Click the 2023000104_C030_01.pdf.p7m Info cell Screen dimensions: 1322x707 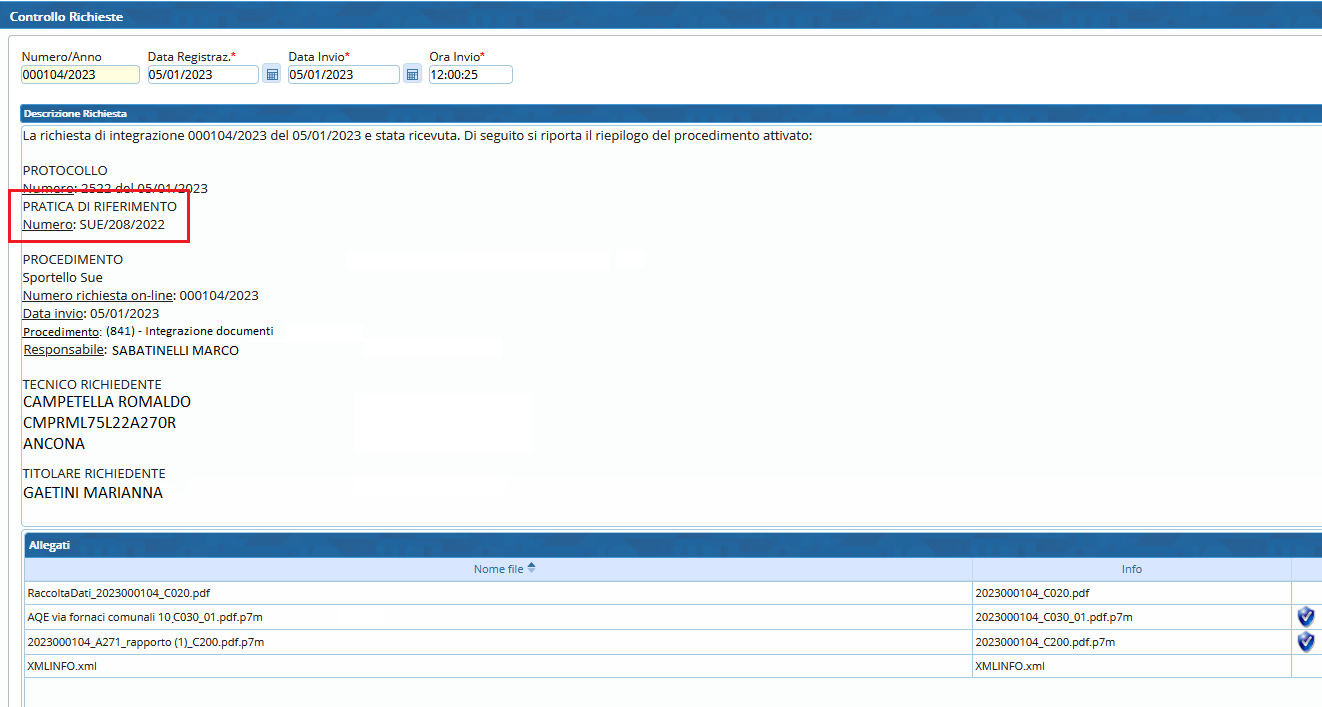[x=1053, y=617]
